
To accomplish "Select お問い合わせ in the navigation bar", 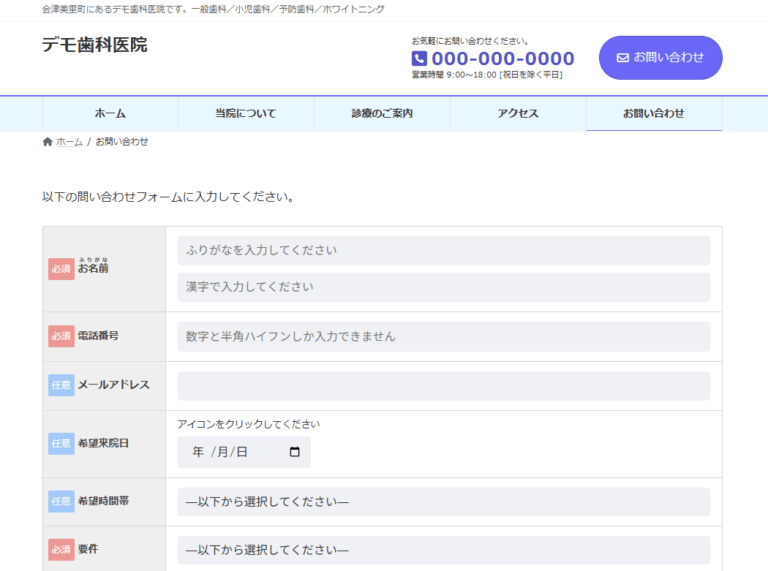I will [654, 114].
